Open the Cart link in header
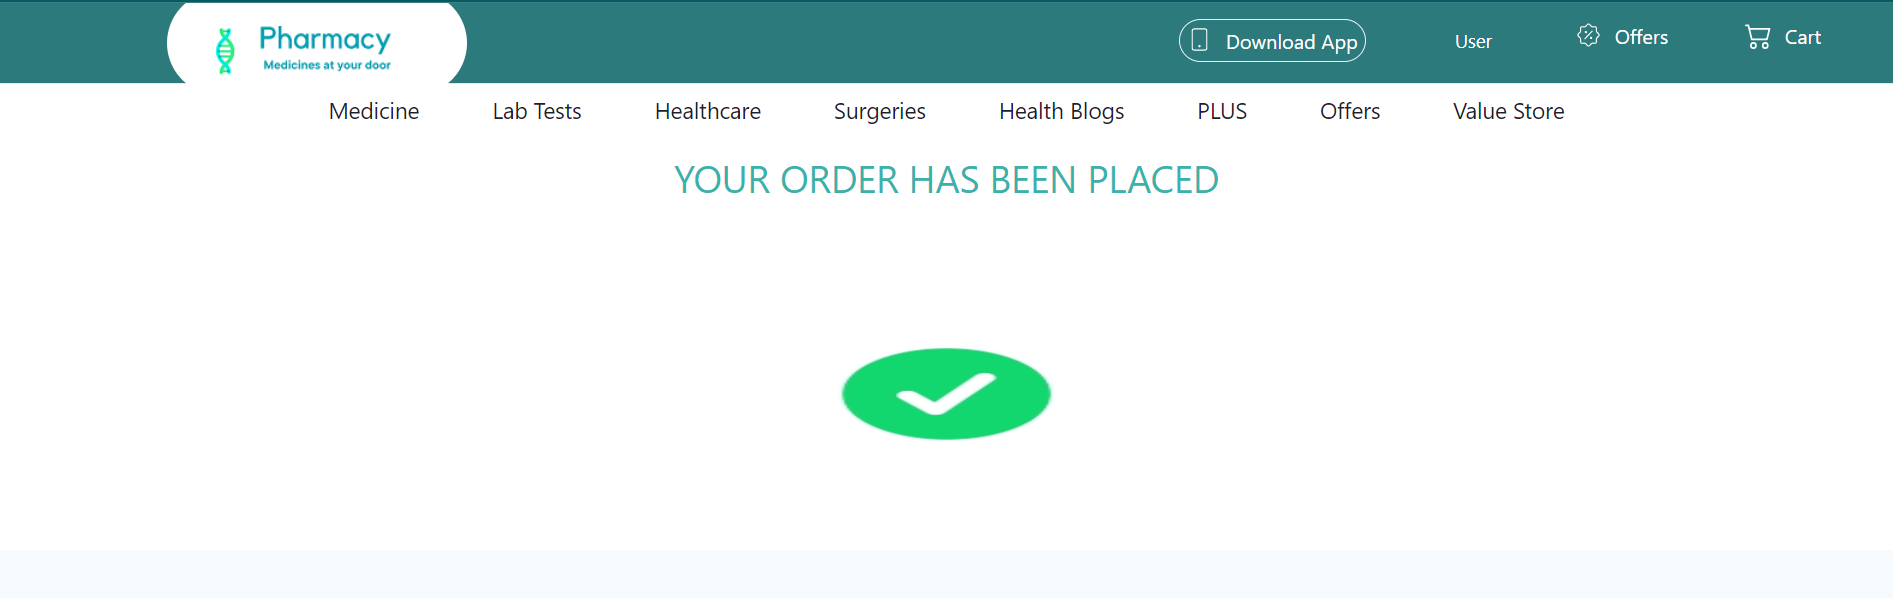1893x598 pixels. click(x=1802, y=38)
